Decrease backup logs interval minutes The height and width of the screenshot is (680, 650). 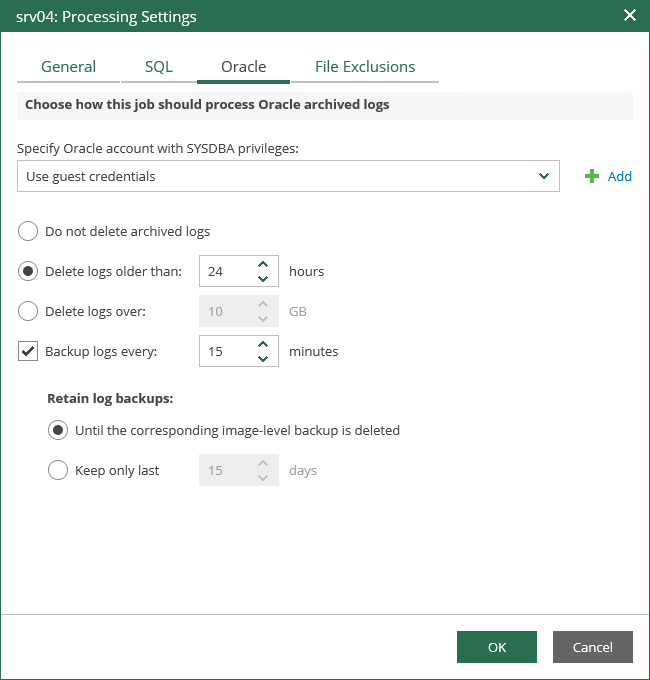(262, 358)
